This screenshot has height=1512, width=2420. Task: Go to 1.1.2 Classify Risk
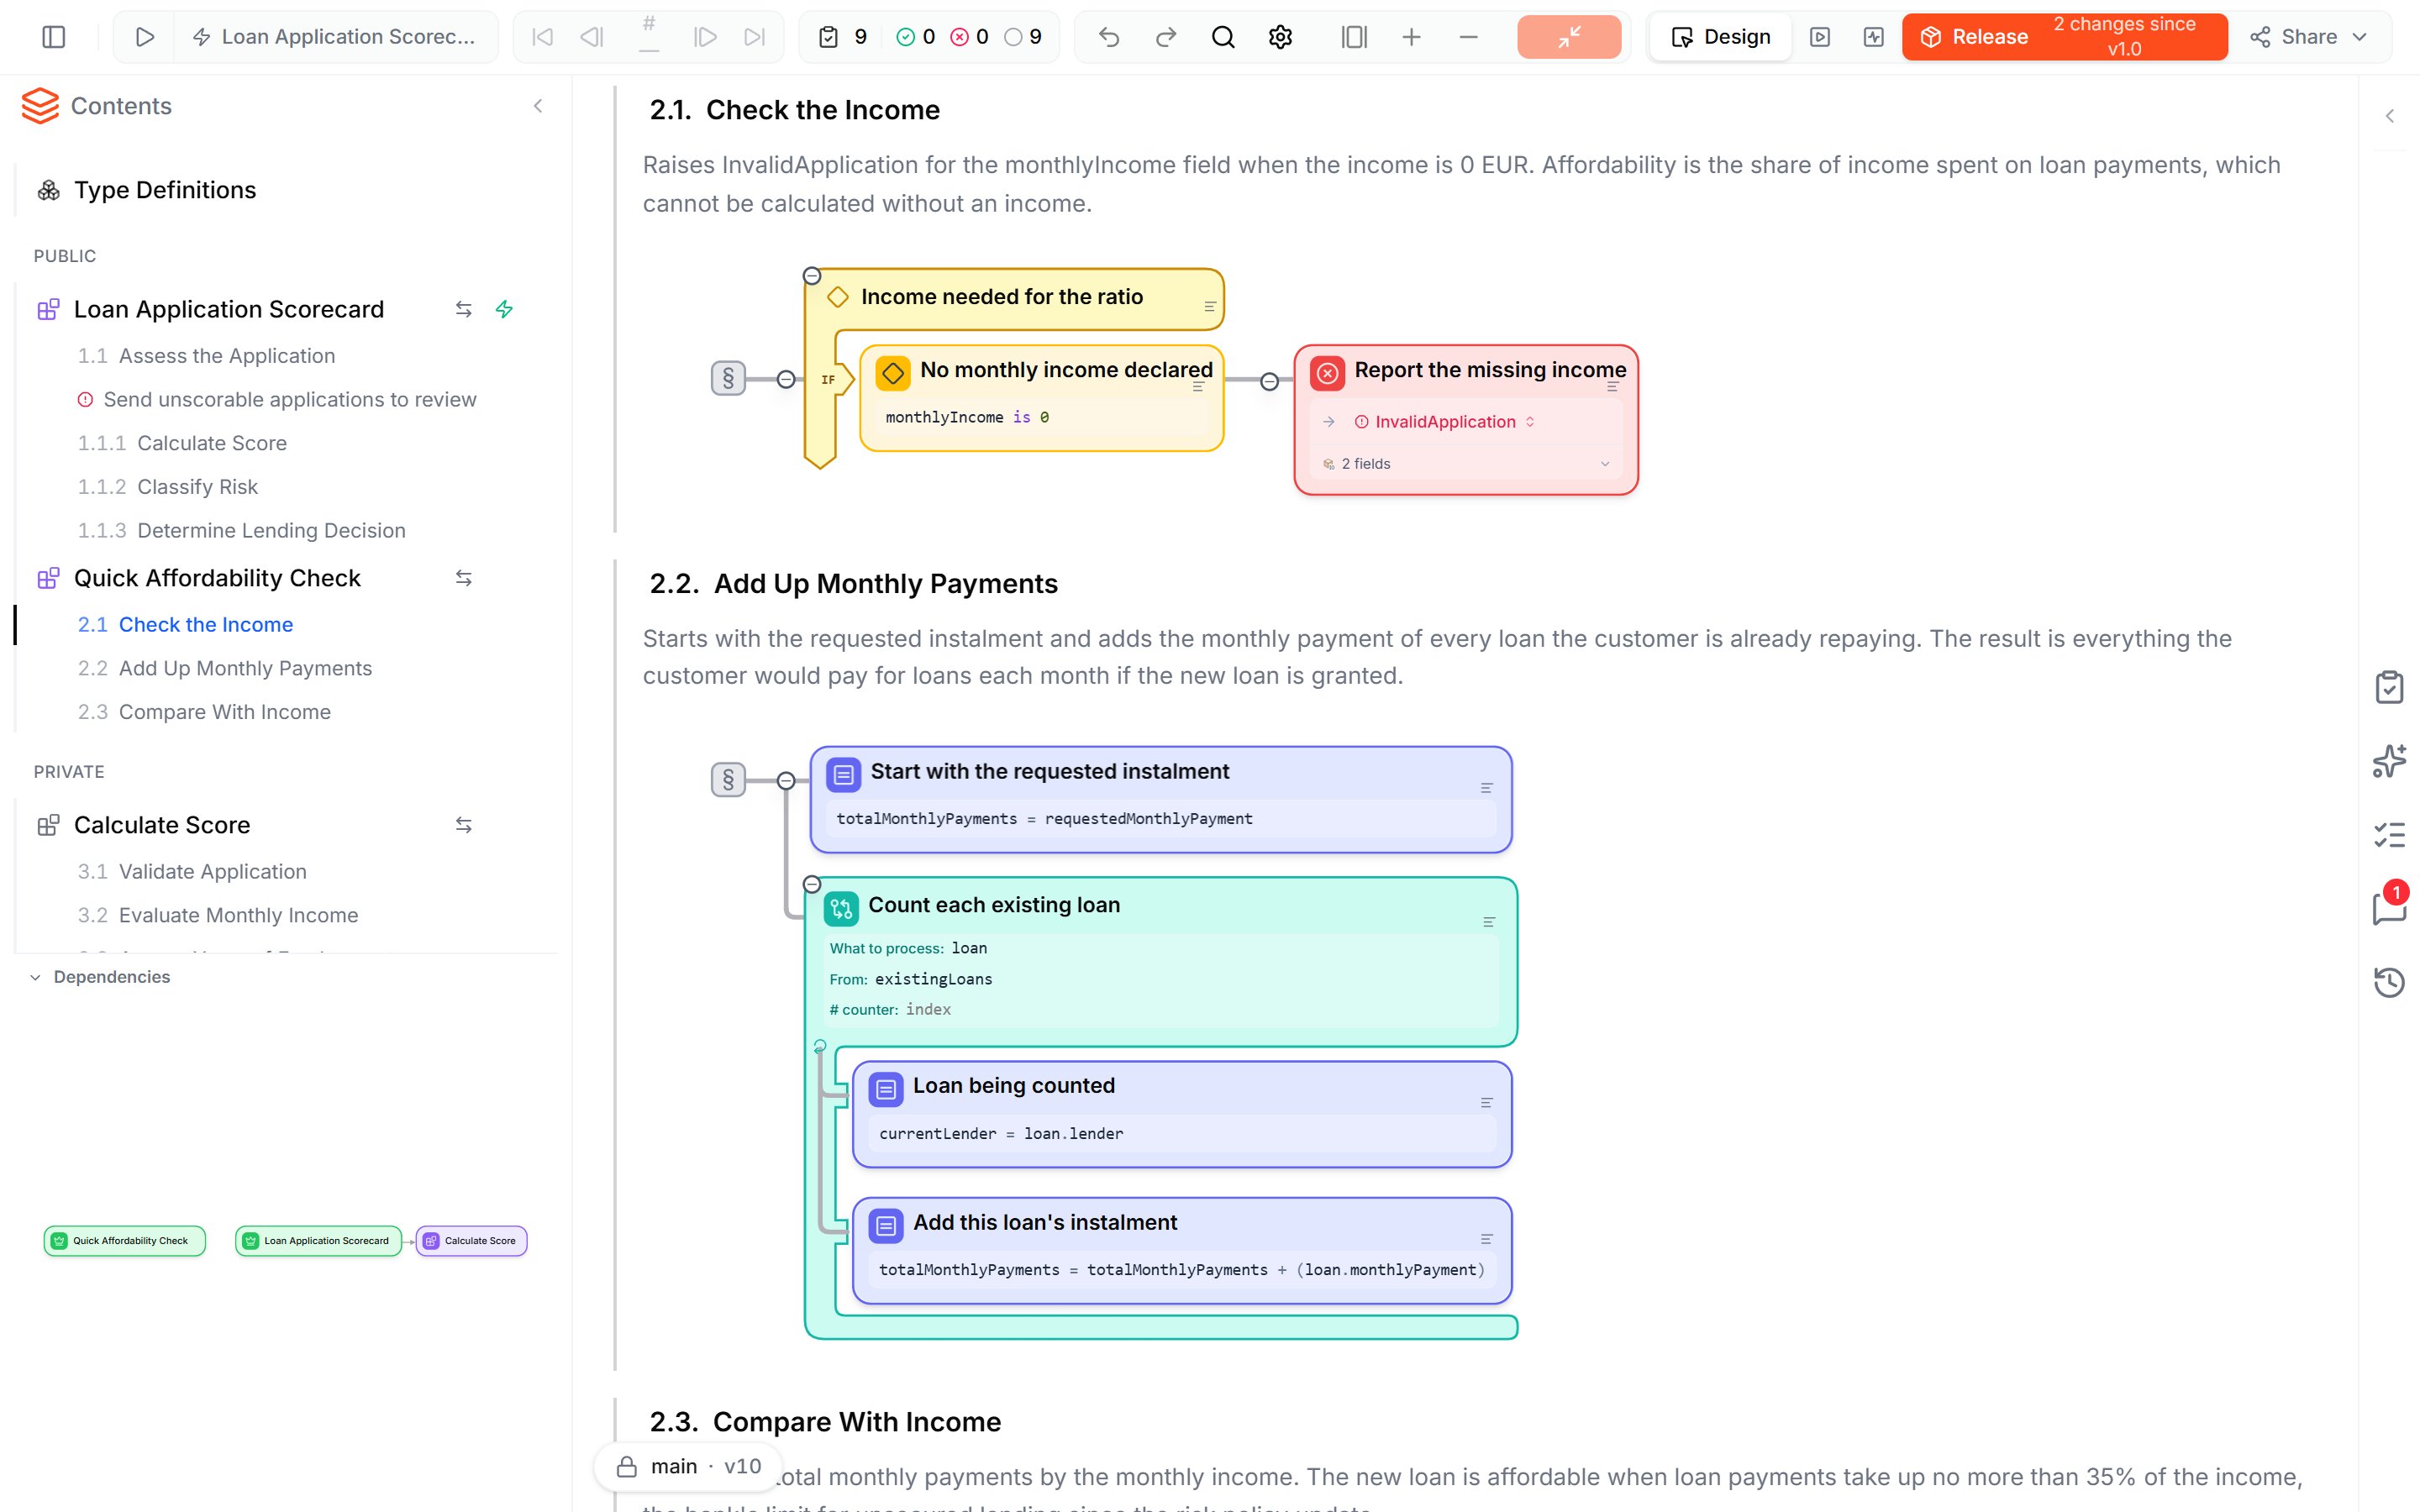168,487
